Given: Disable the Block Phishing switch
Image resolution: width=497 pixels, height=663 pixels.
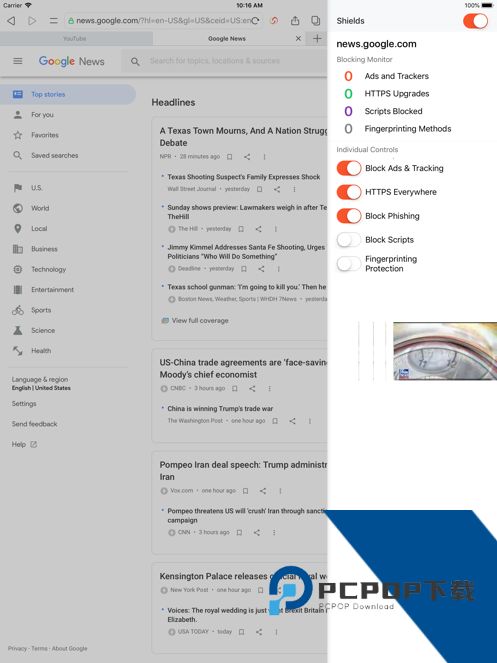Looking at the screenshot, I should tap(349, 216).
